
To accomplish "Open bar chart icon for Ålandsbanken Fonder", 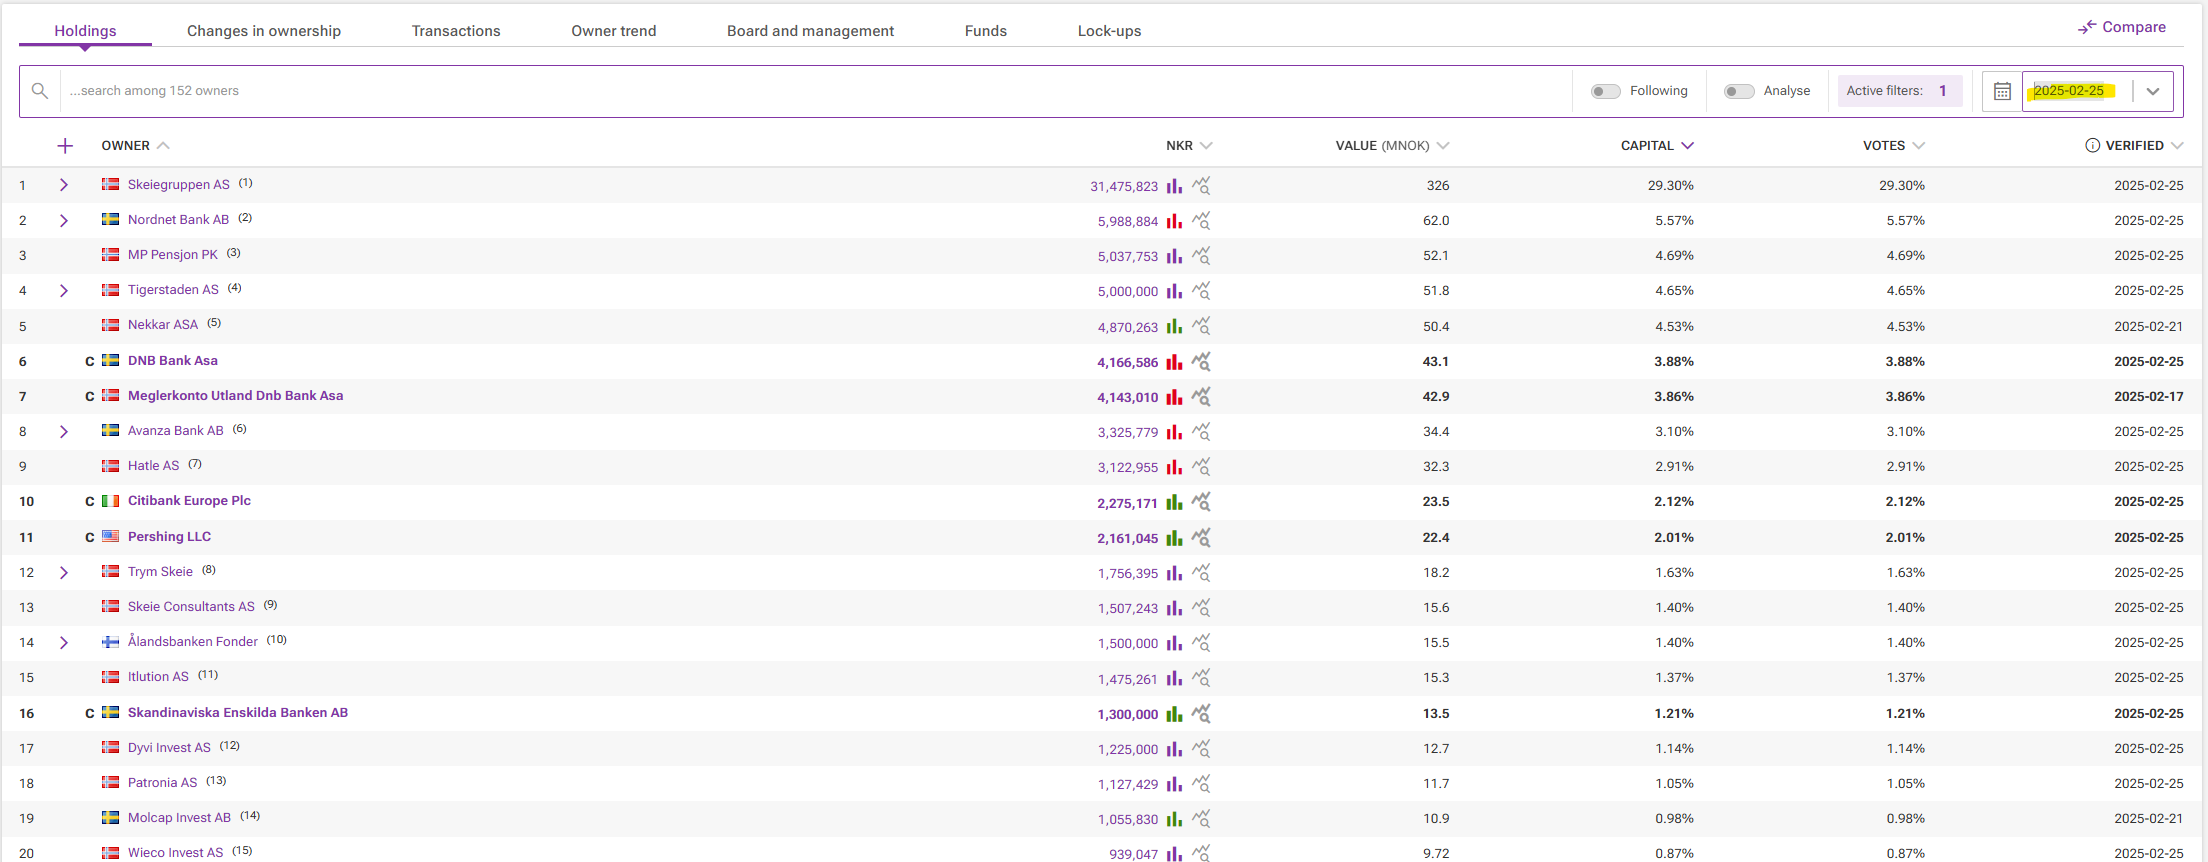I will point(1174,643).
